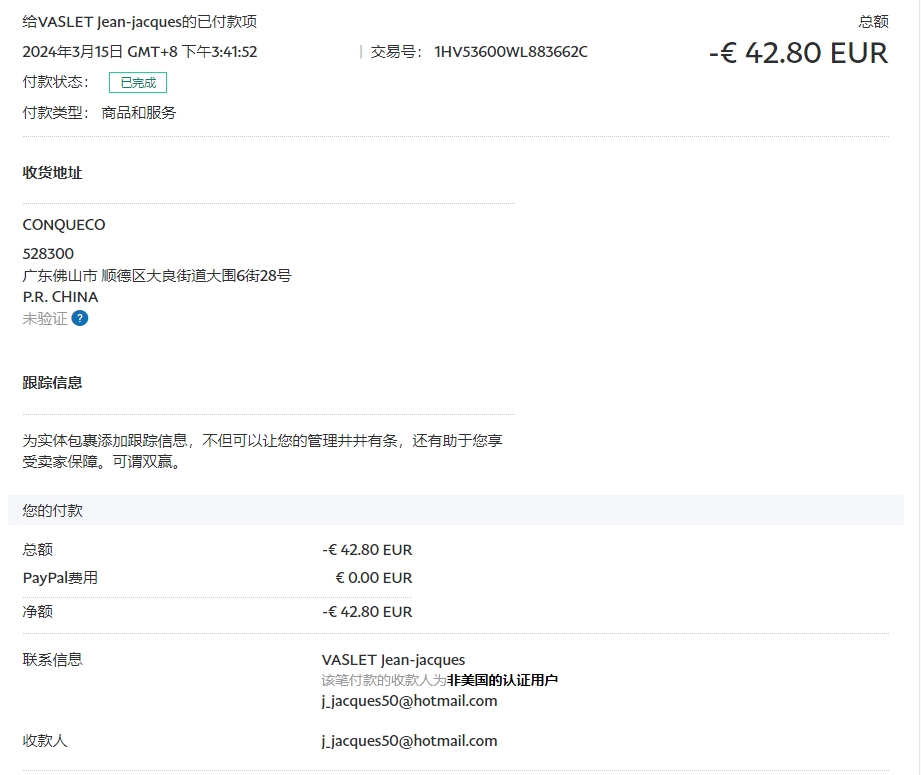Click the 总额 label above the top amount
The height and width of the screenshot is (775, 921).
pos(873,22)
